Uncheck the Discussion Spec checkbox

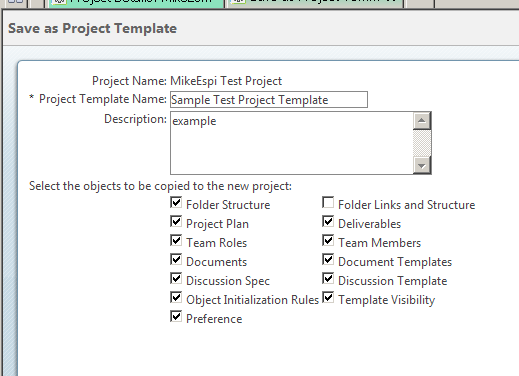point(176,279)
